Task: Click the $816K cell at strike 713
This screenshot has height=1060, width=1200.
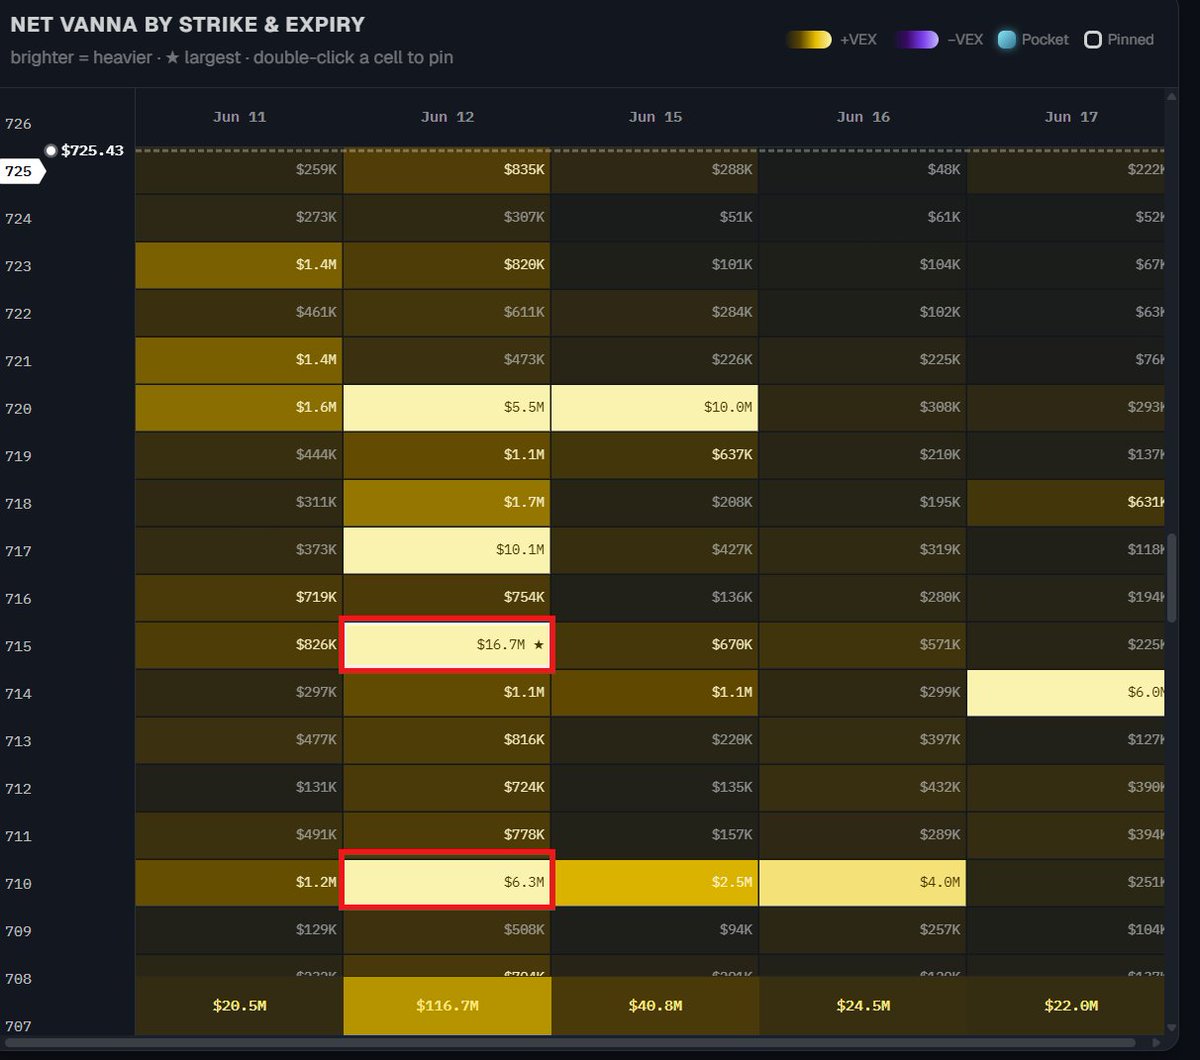Action: 447,740
